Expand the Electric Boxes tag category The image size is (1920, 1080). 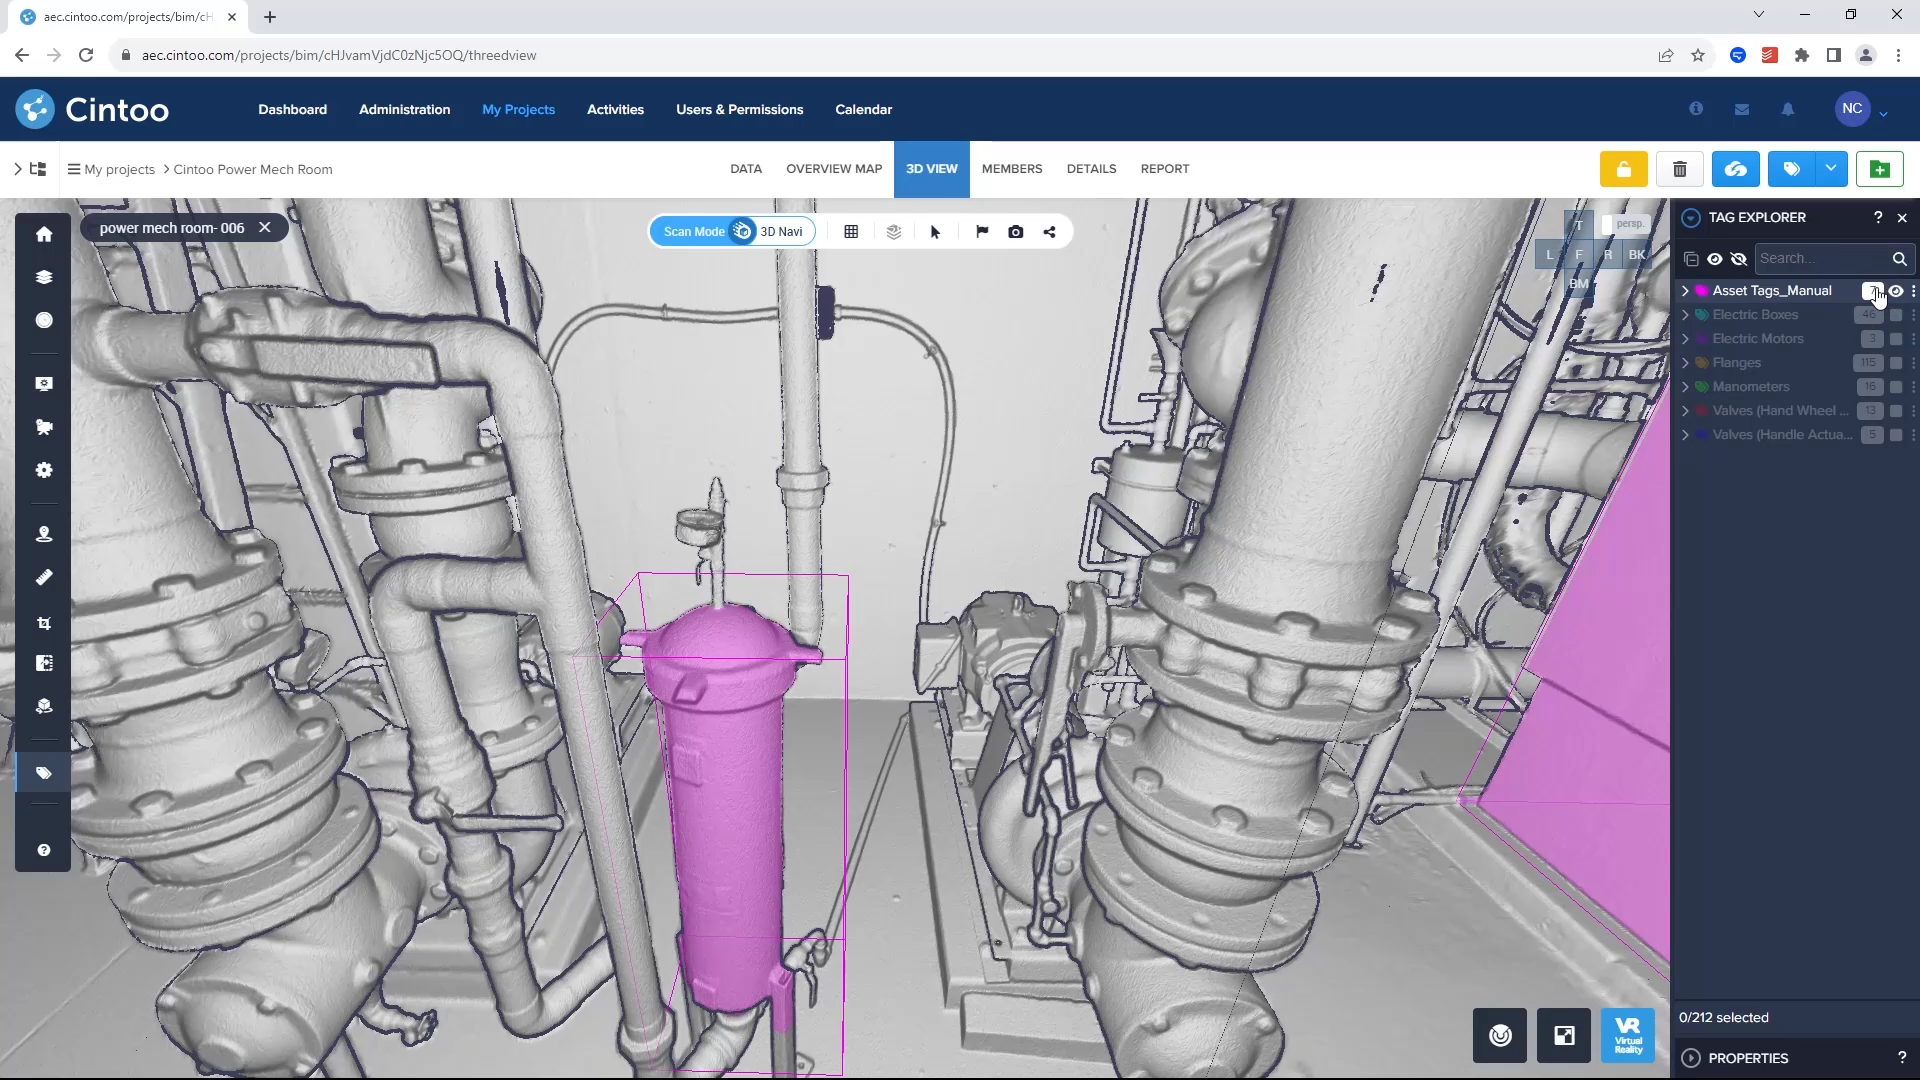tap(1687, 314)
